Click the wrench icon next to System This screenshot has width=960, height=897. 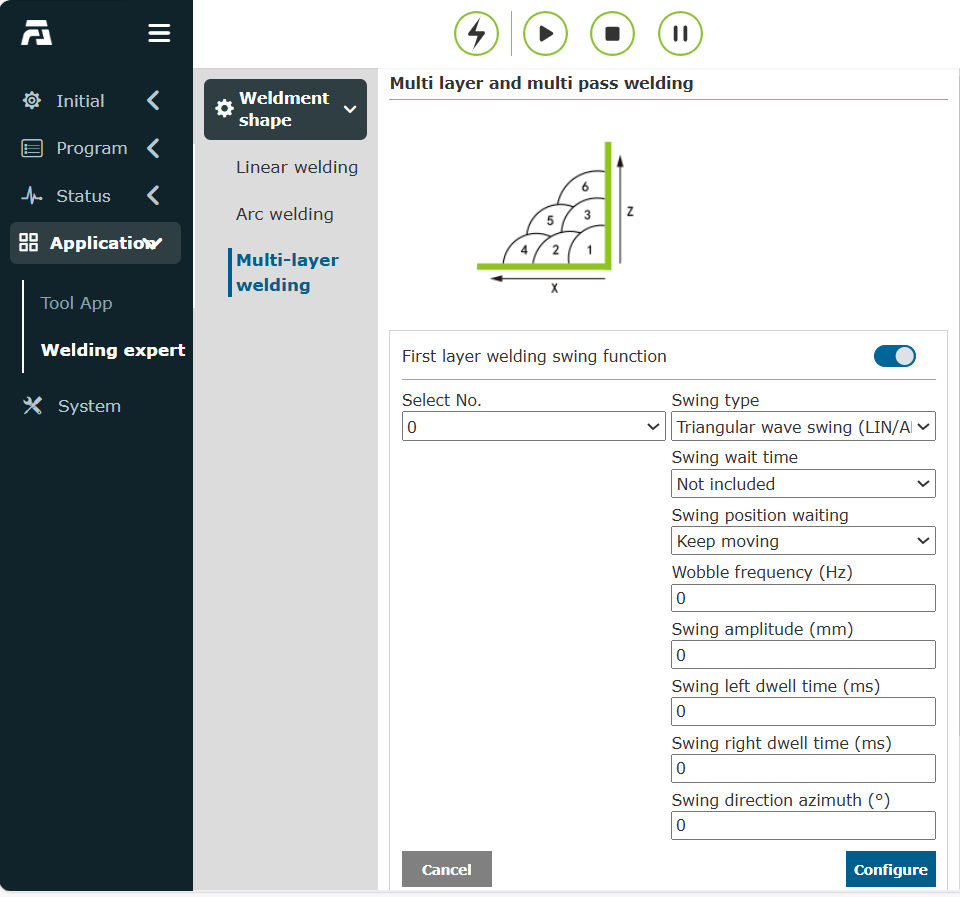[32, 406]
